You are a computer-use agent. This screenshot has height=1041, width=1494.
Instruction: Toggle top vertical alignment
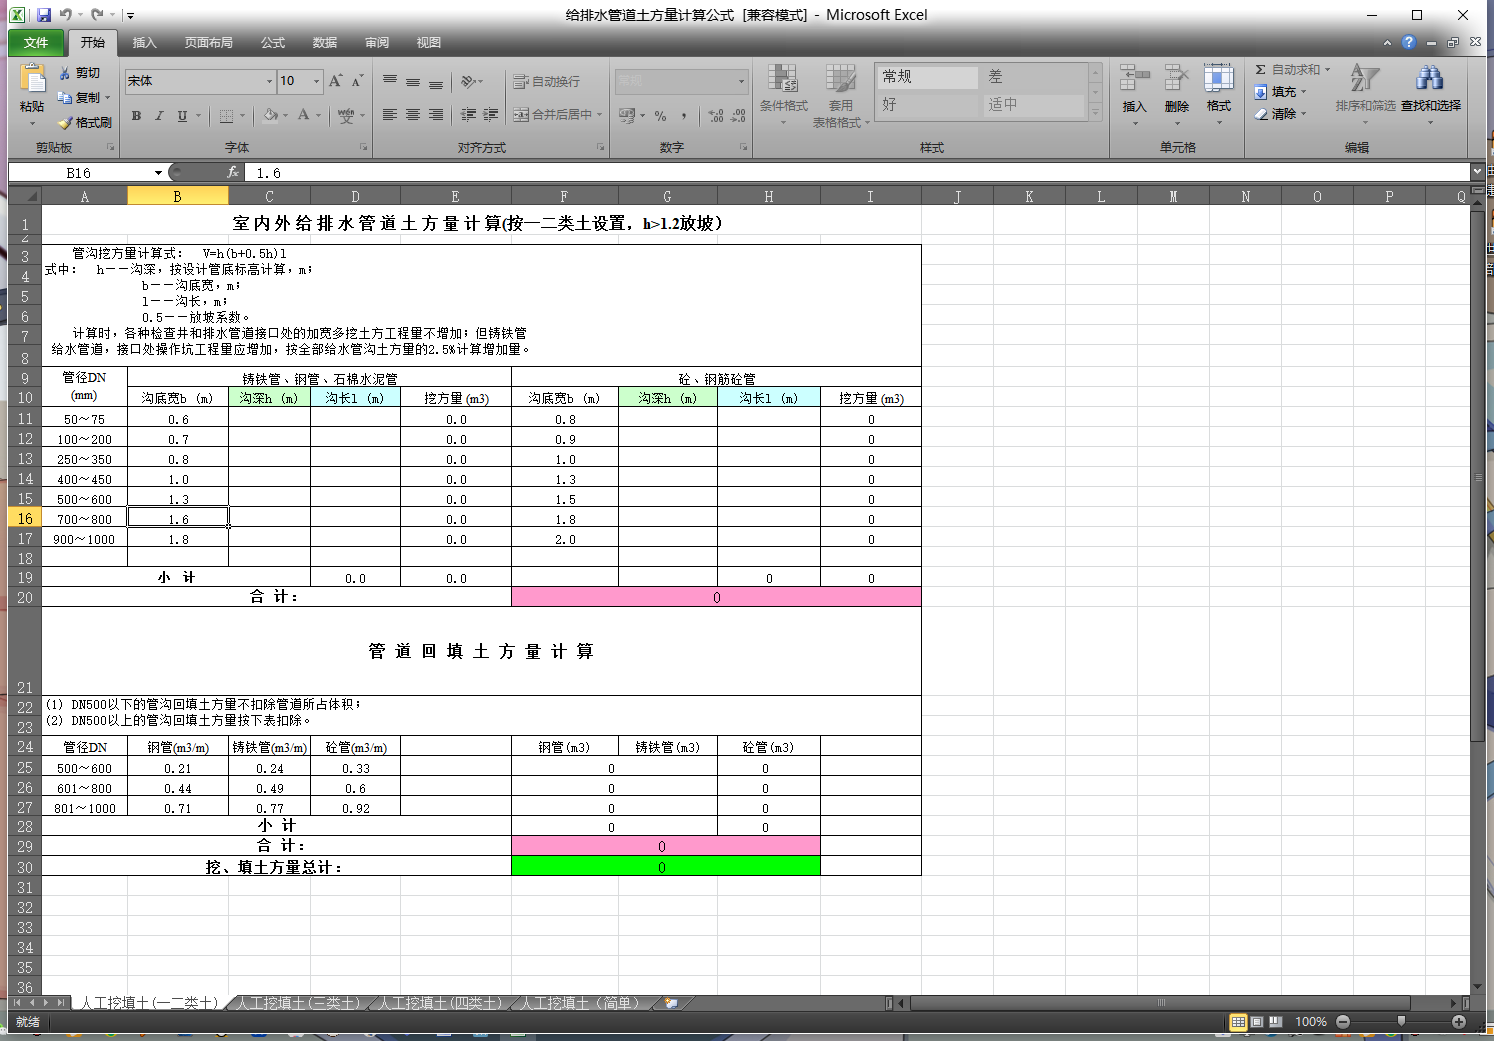coord(390,81)
